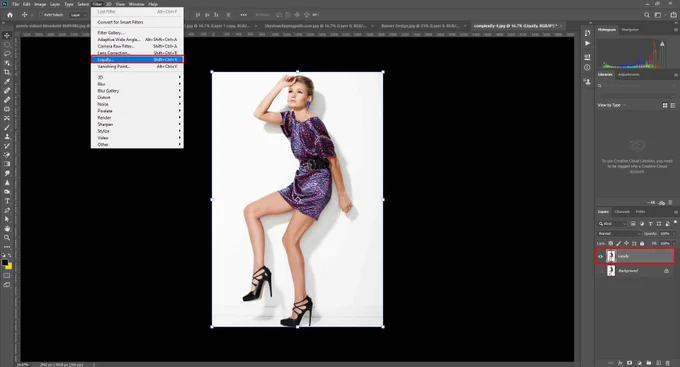Toggle the Auto-Select checkbox
Screen dimensions: 680x367
(x=41, y=15)
